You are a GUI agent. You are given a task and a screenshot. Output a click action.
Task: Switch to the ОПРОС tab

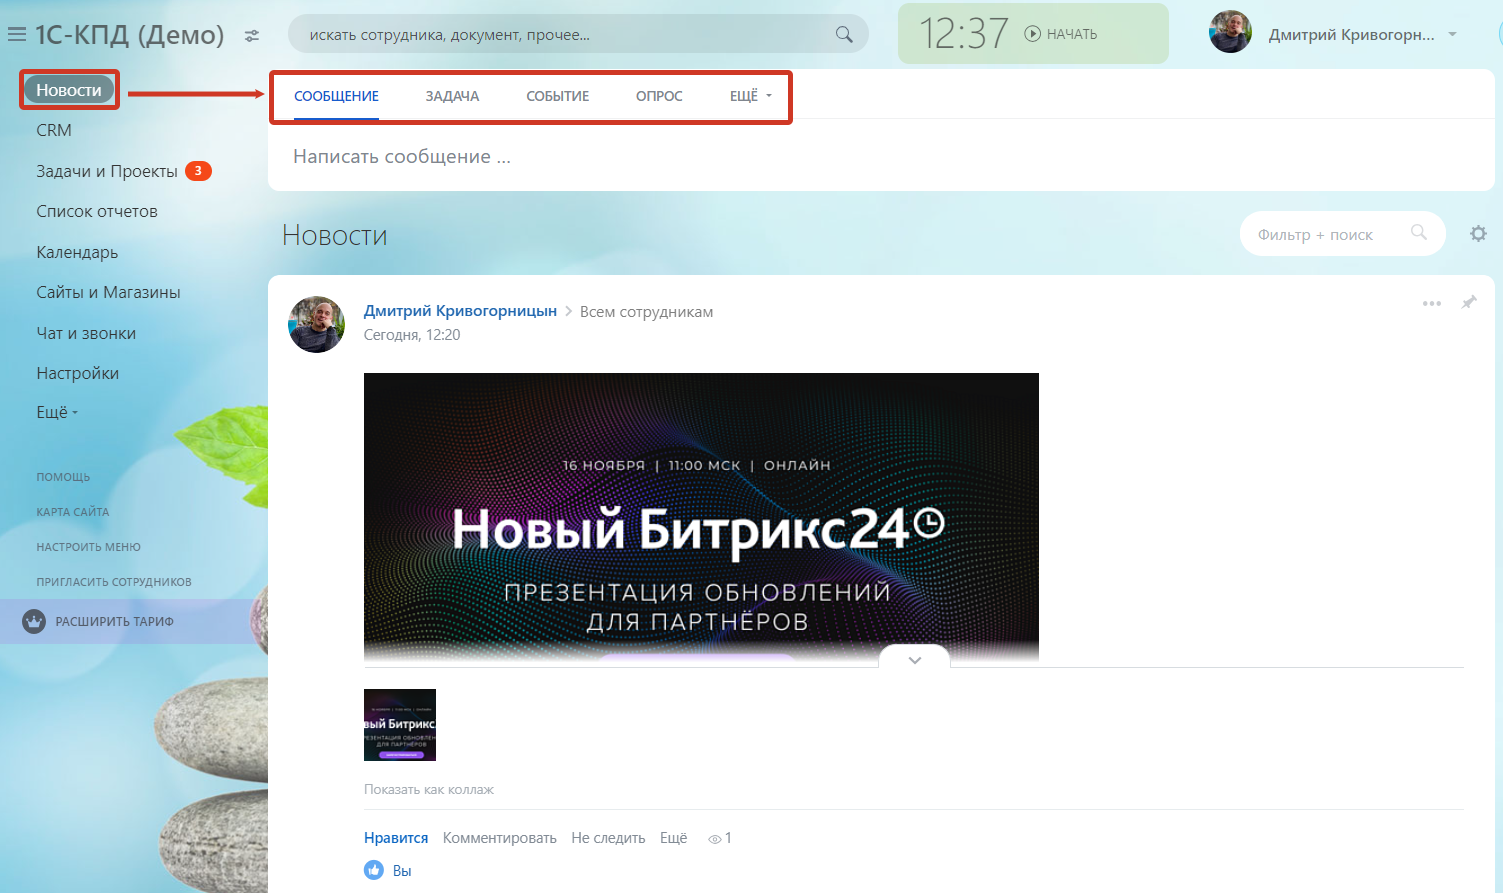[x=659, y=96]
